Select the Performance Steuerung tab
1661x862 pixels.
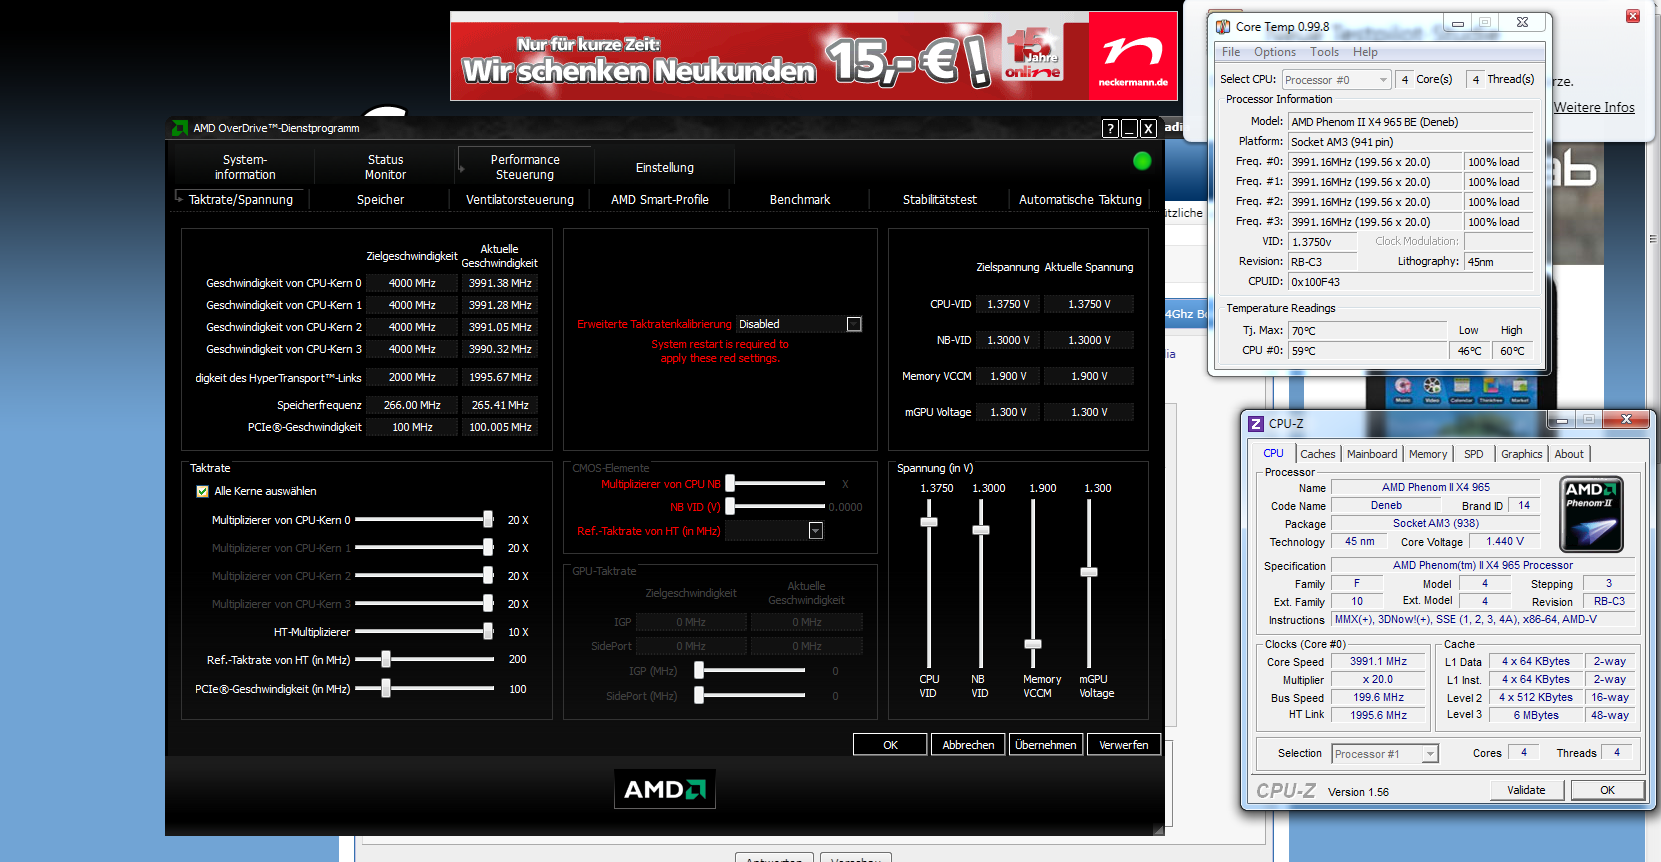pyautogui.click(x=525, y=167)
